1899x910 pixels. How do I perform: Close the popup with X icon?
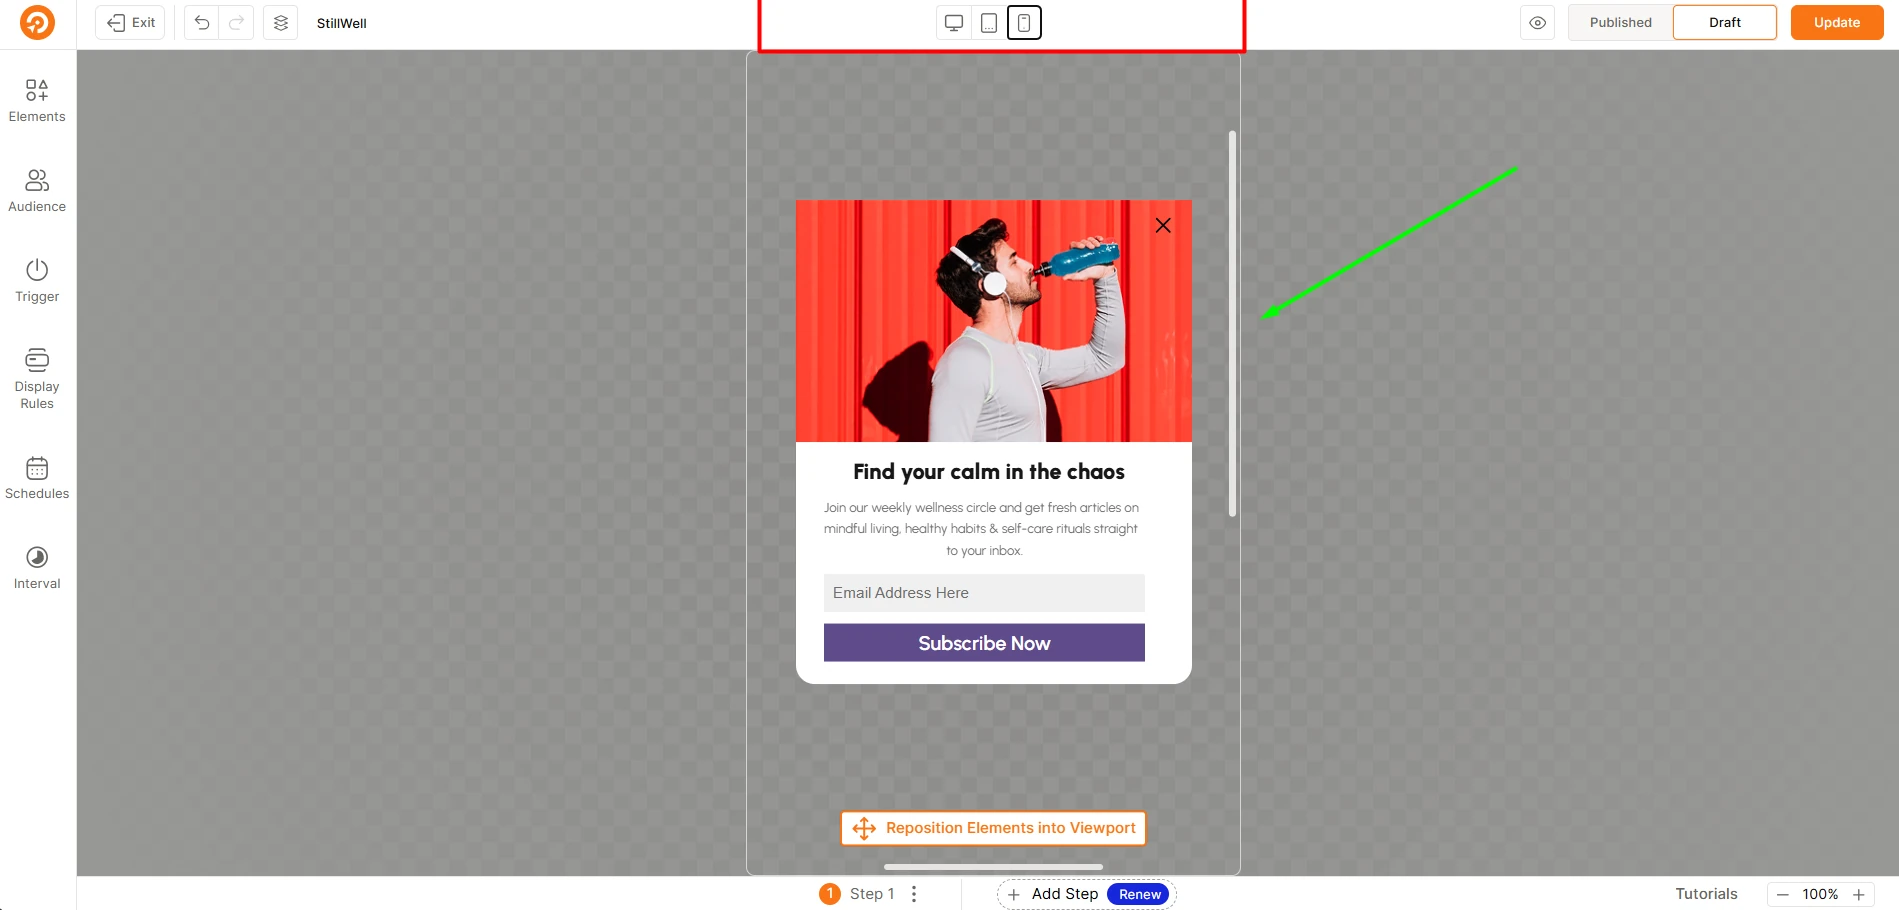tap(1163, 225)
